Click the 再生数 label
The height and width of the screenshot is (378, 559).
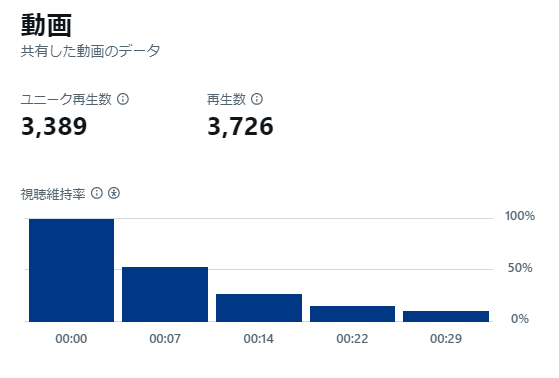coord(226,99)
